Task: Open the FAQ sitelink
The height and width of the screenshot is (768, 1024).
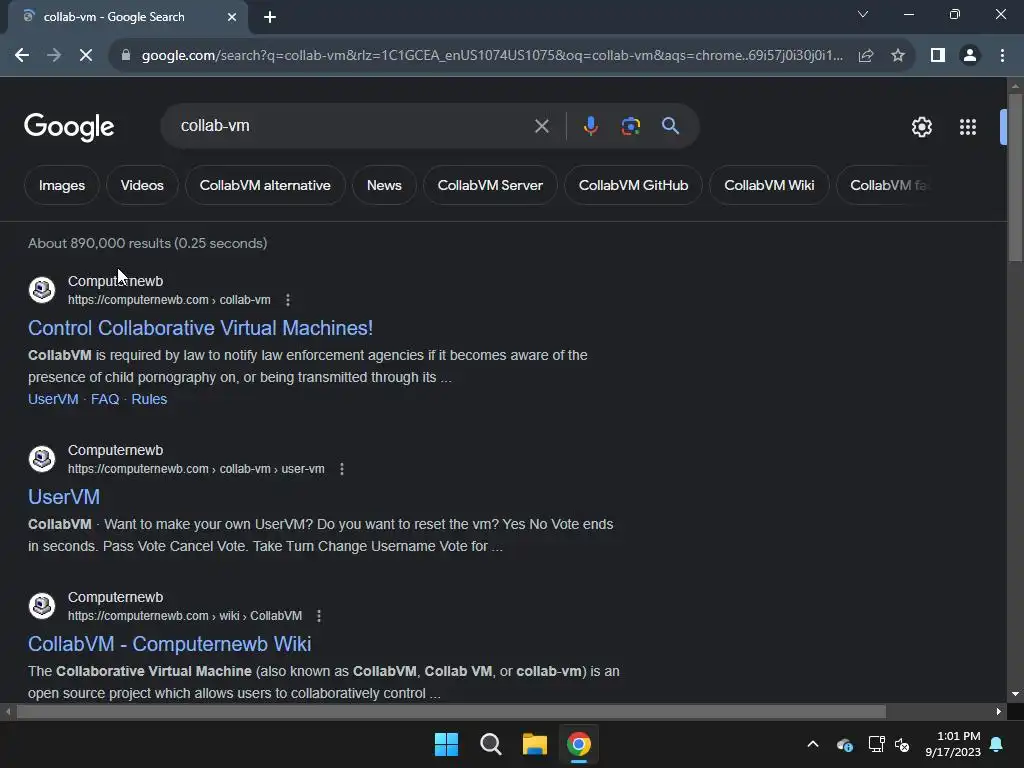Action: [104, 399]
